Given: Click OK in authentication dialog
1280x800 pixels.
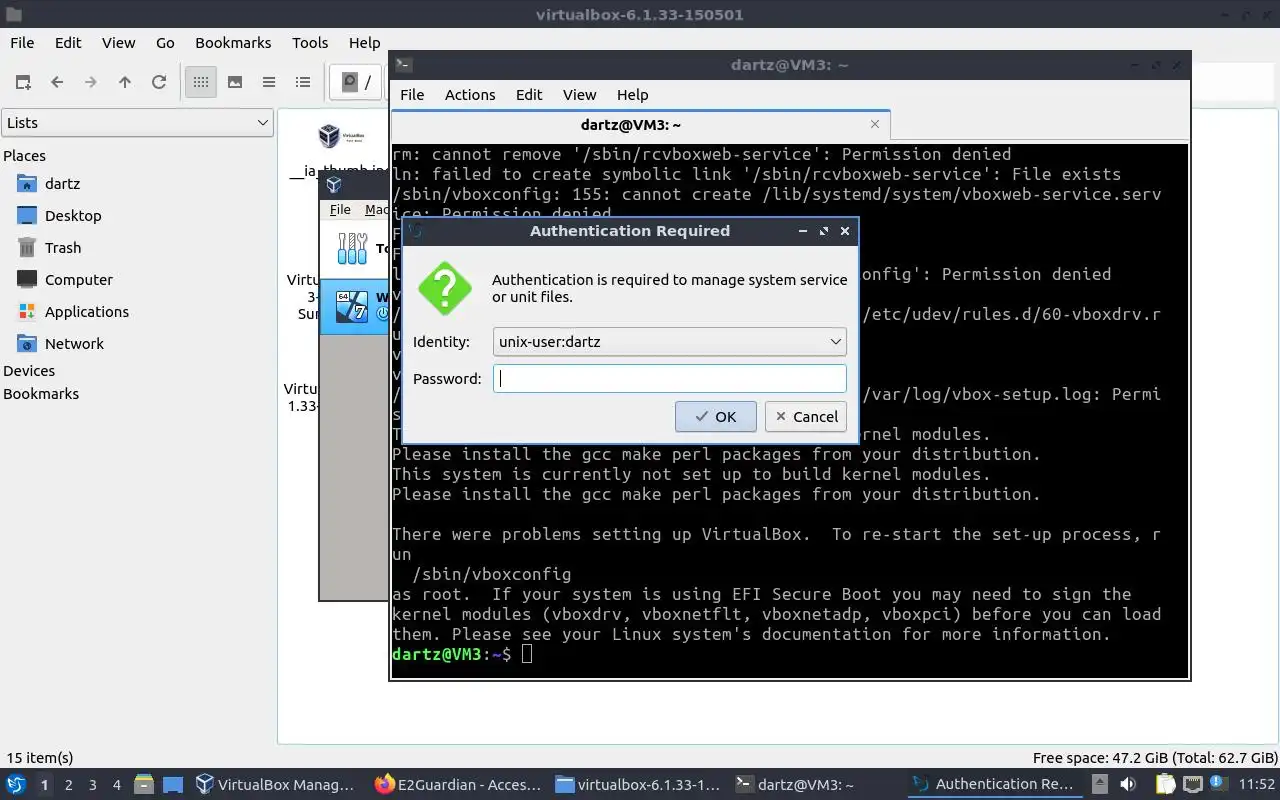Looking at the screenshot, I should (715, 417).
